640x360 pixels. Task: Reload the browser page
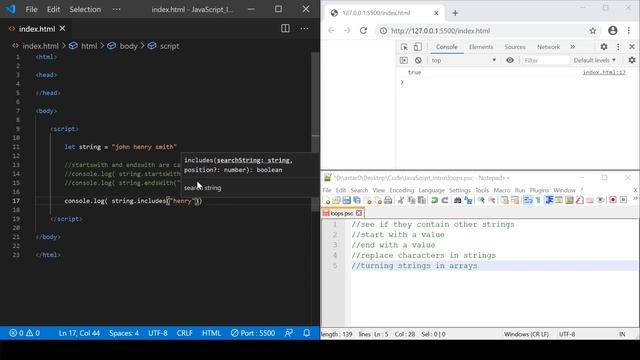[363, 31]
